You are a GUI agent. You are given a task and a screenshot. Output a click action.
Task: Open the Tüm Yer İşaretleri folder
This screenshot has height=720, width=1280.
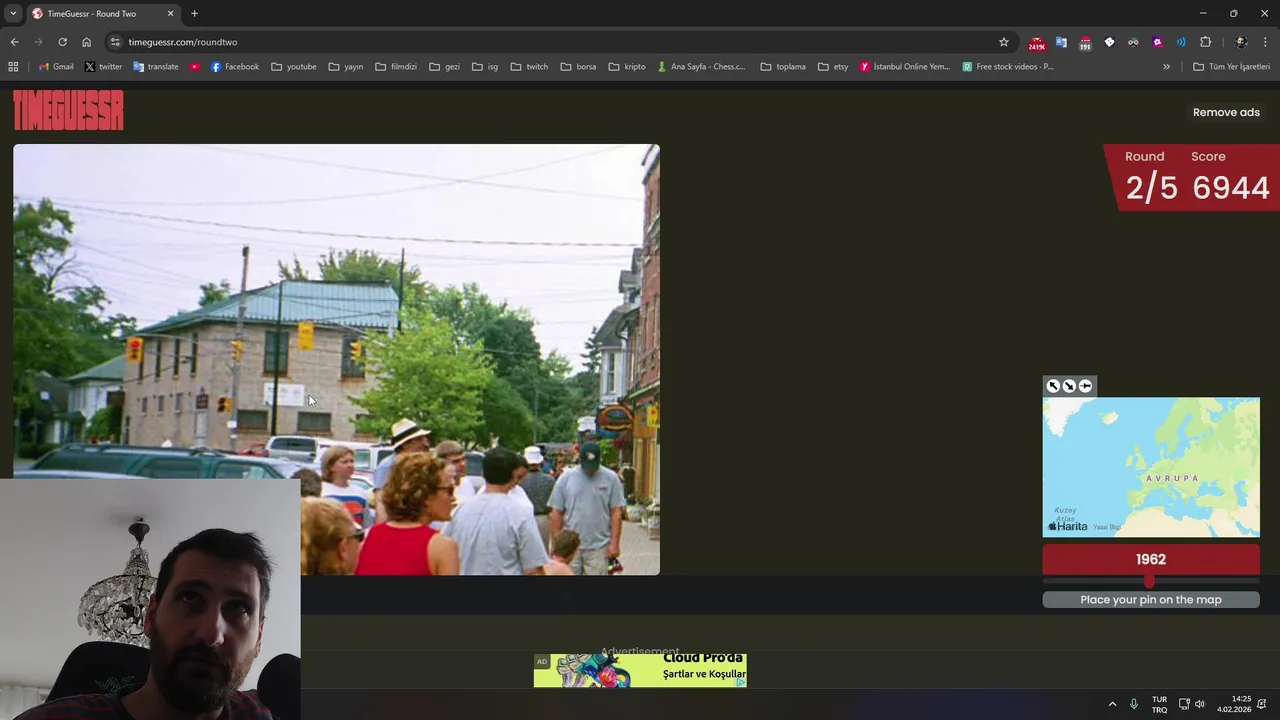coord(1231,67)
